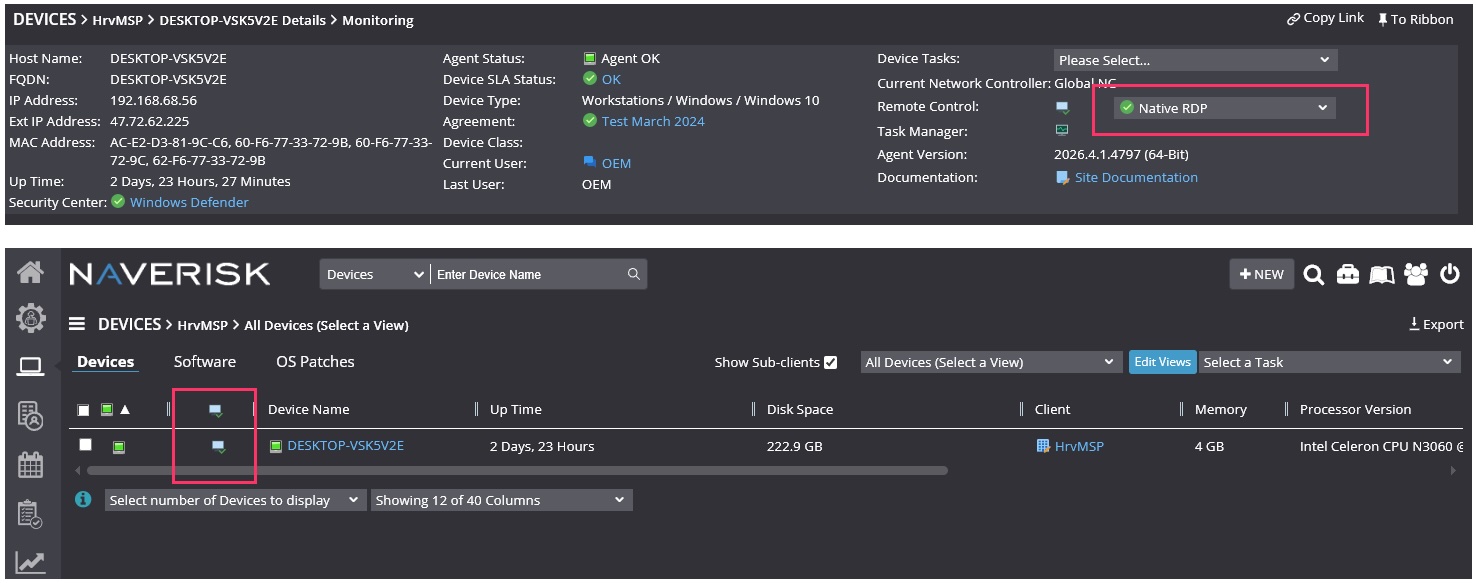Image resolution: width=1476 pixels, height=583 pixels.
Task: Open the calendar scheduling icon in sidebar
Action: [x=30, y=465]
